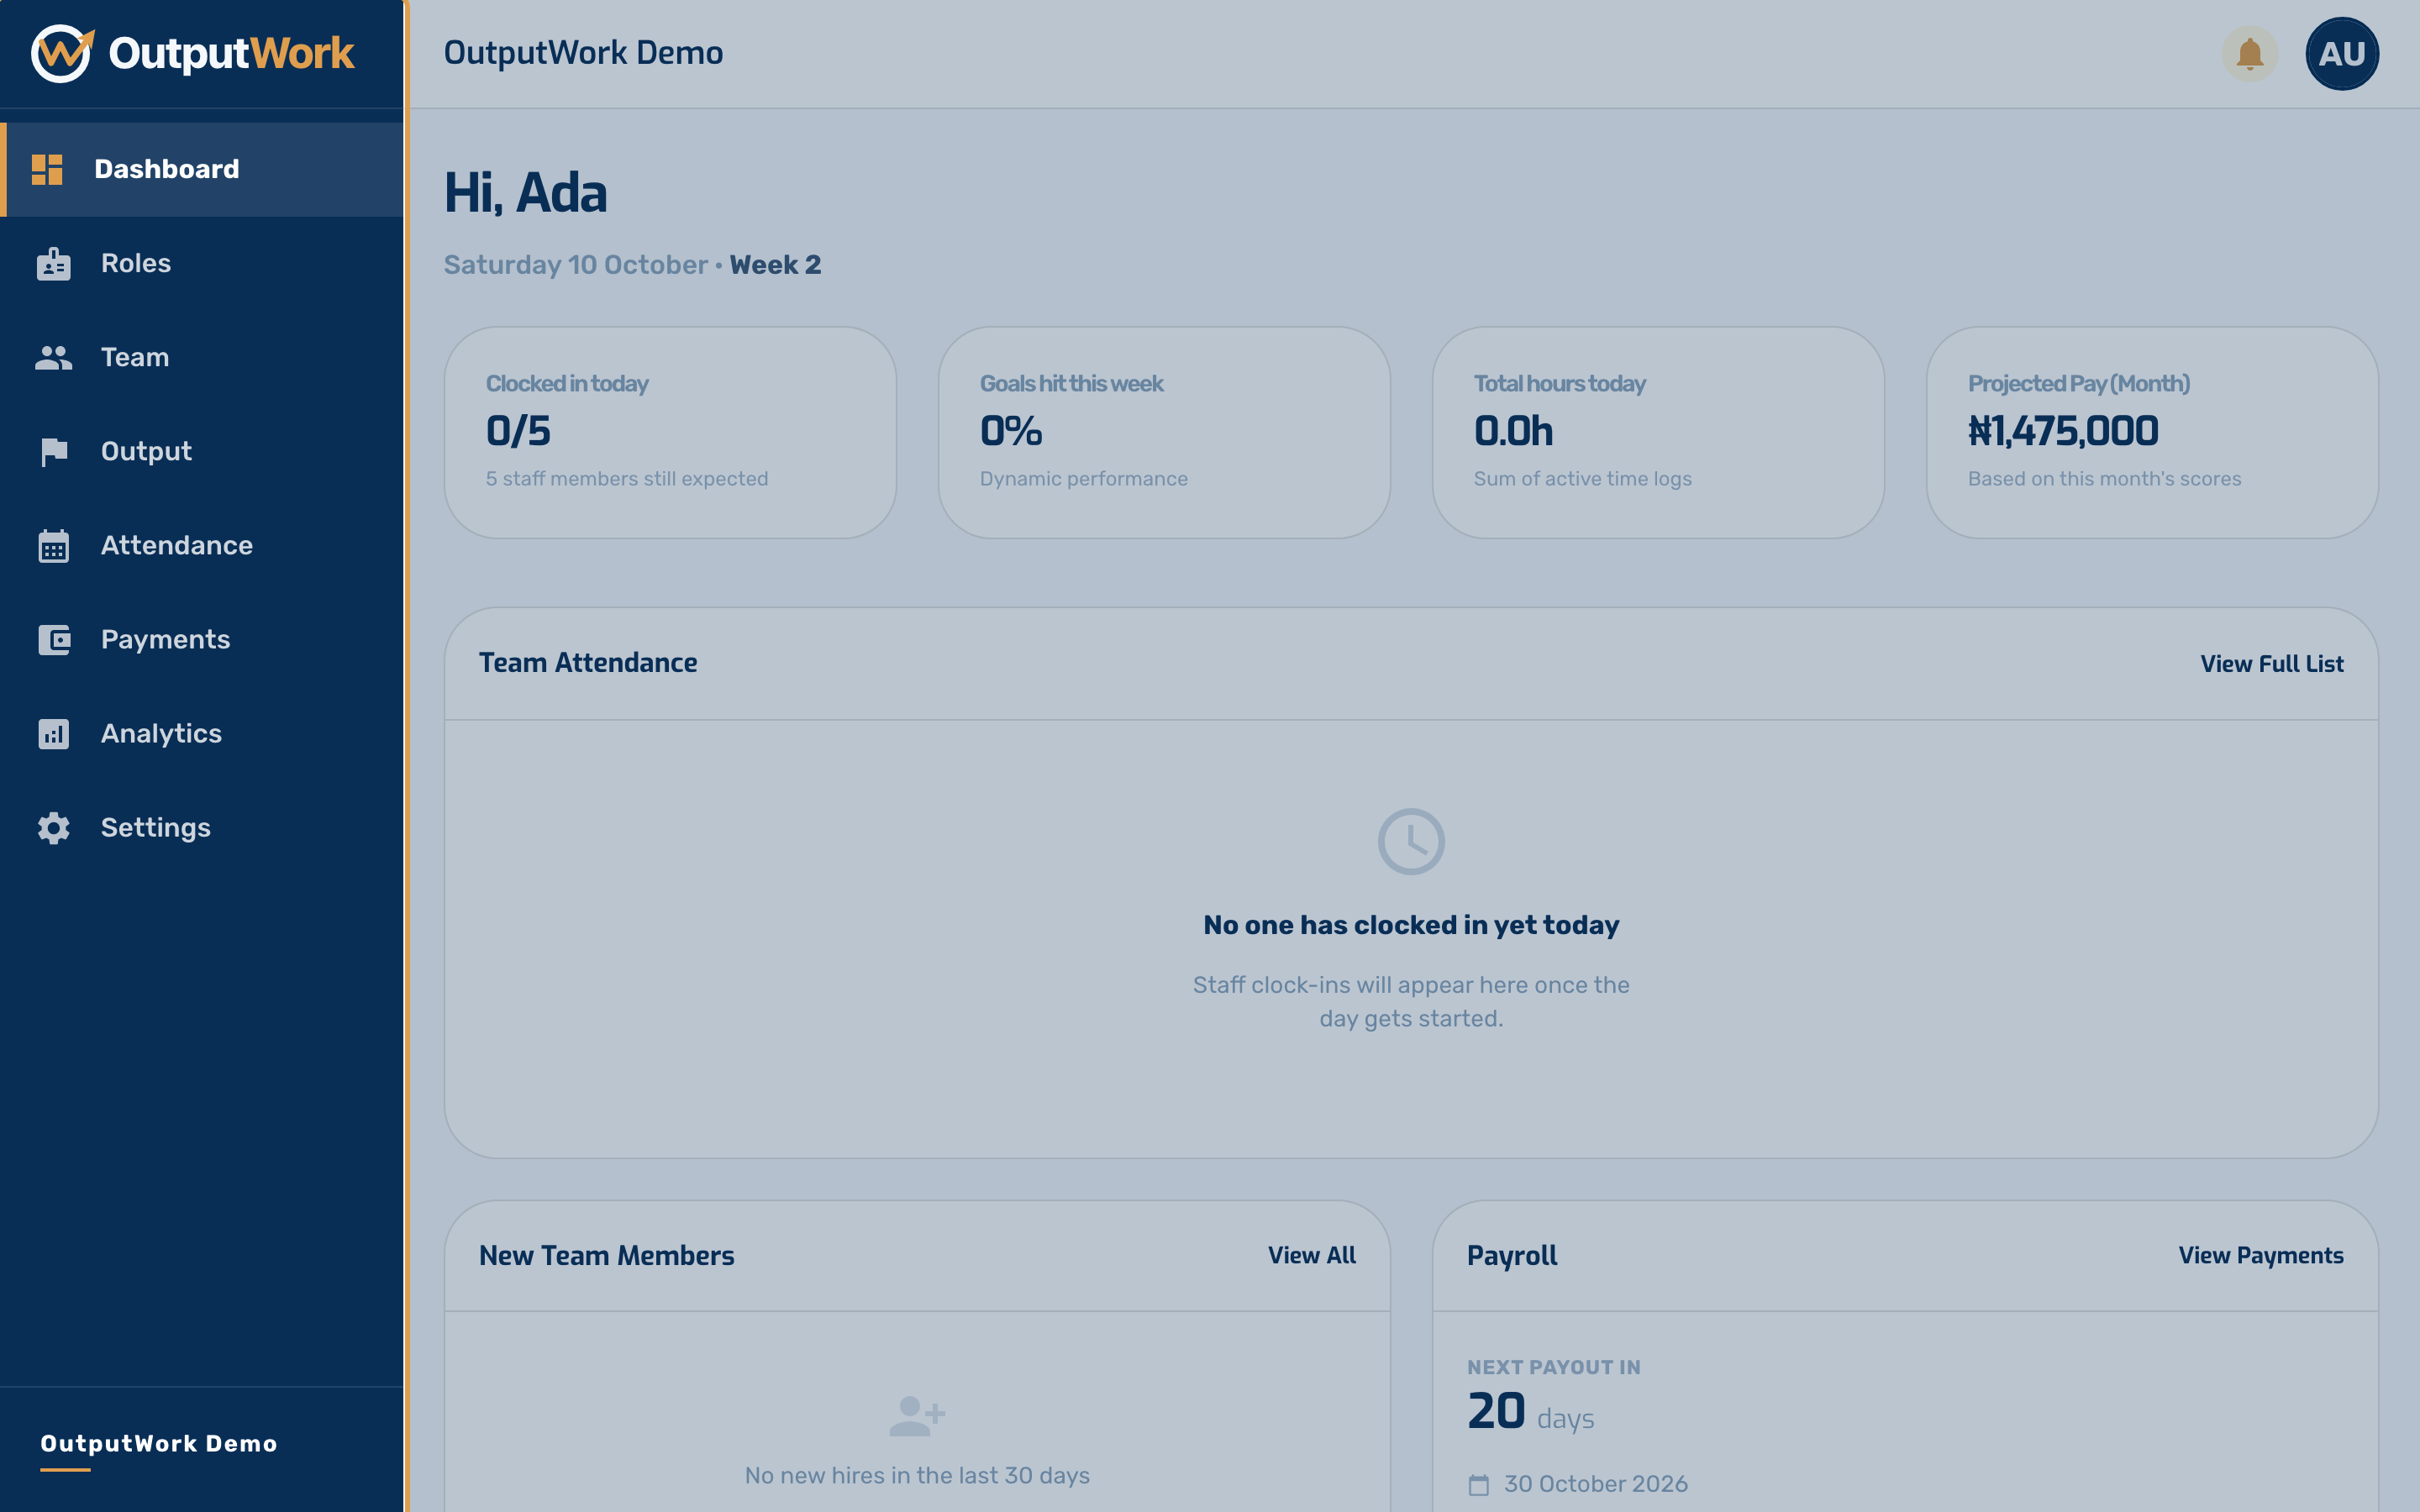Click View All in New Team Members
2420x1512 pixels.
pos(1311,1256)
